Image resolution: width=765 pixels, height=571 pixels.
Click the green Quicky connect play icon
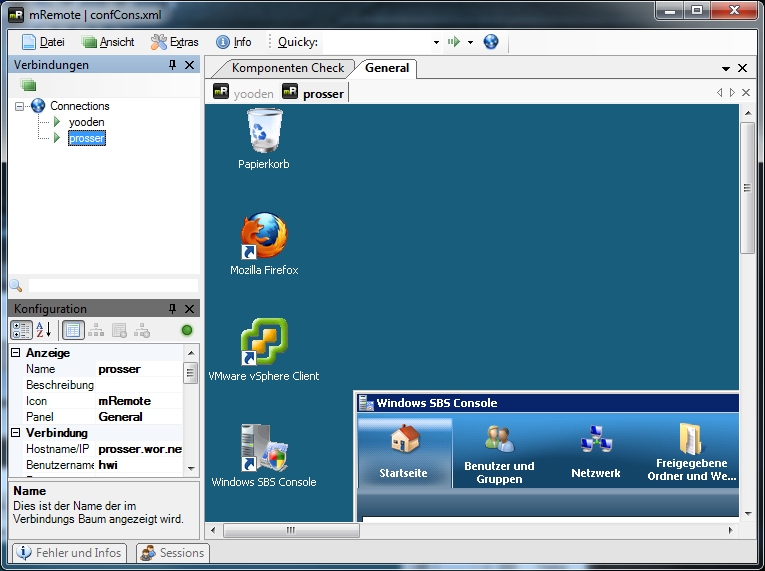pyautogui.click(x=454, y=42)
